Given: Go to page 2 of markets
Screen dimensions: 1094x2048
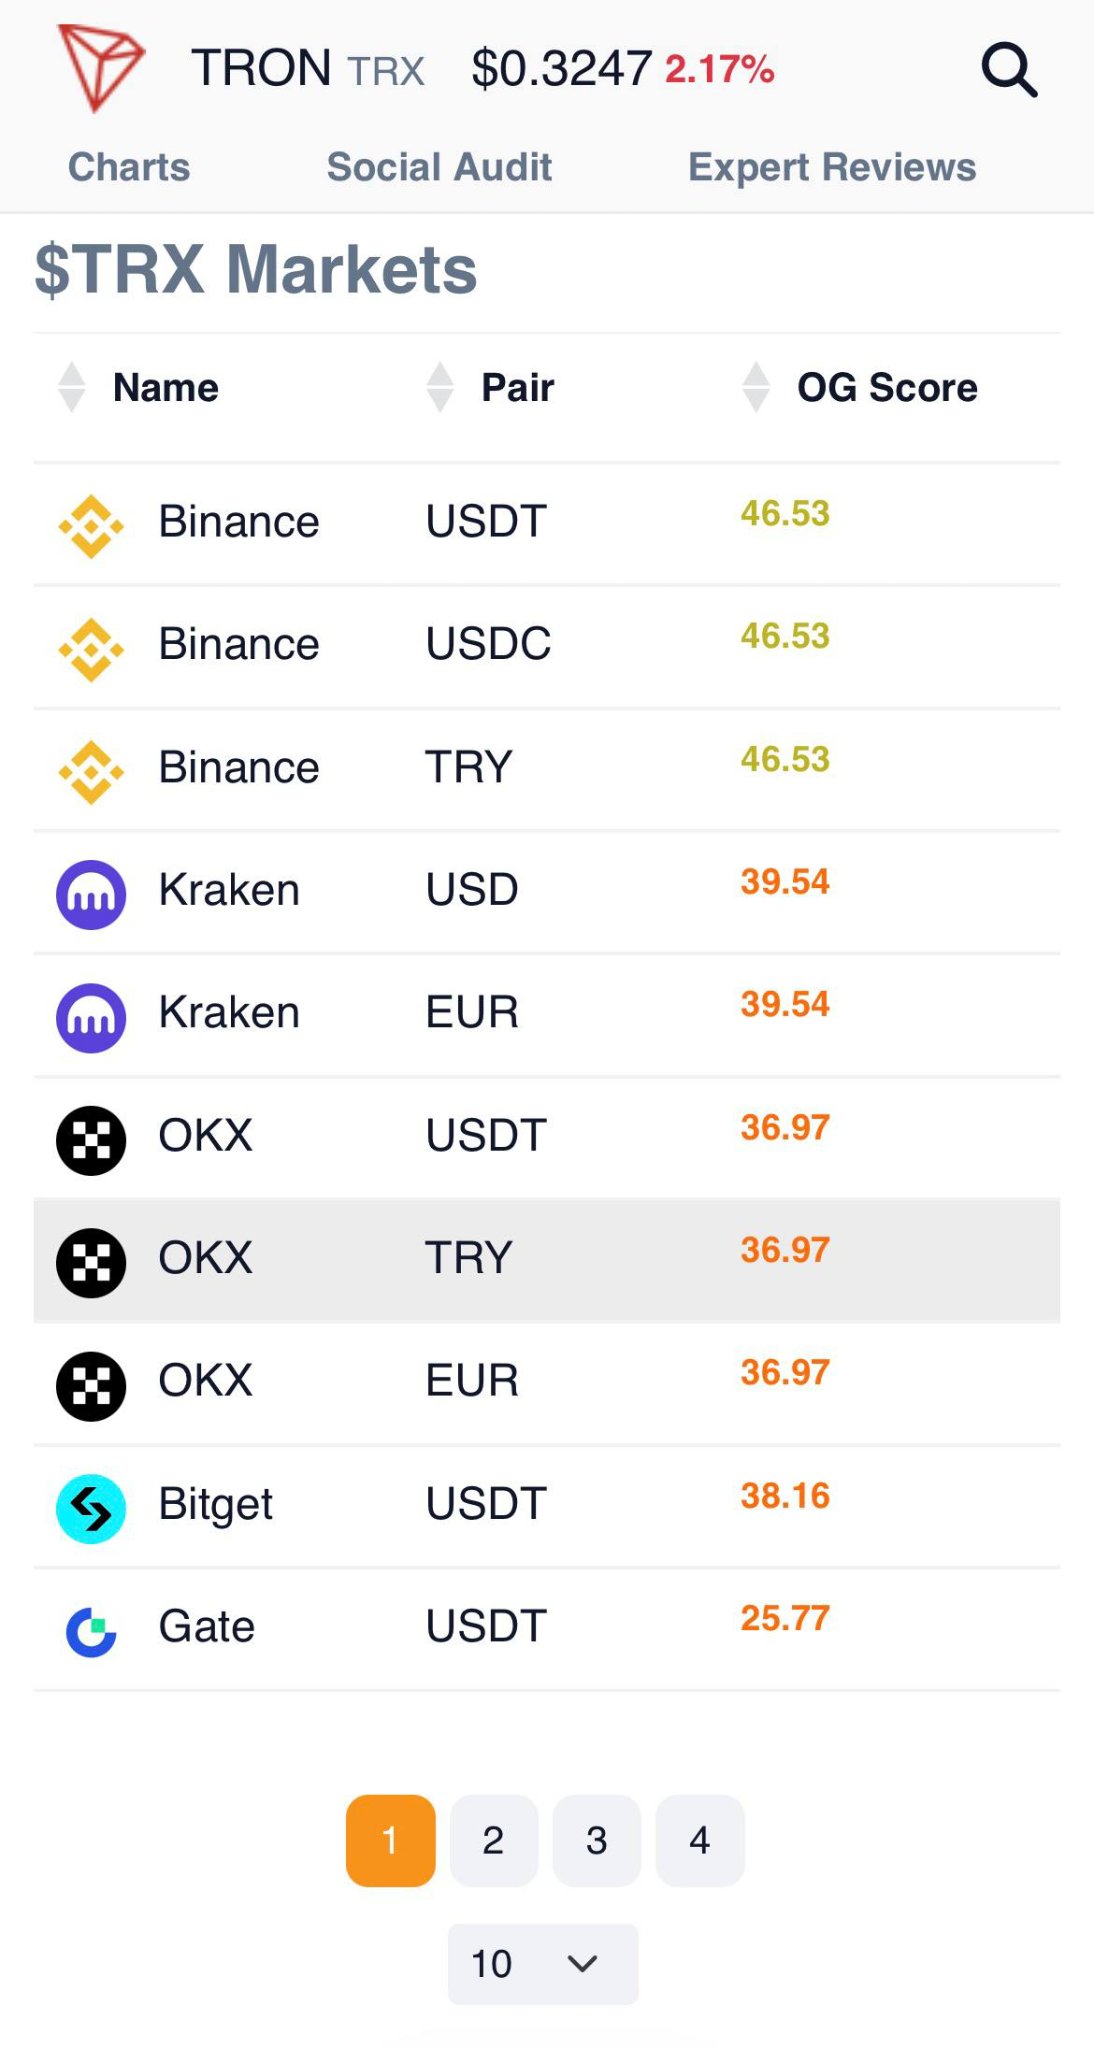Looking at the screenshot, I should [494, 1840].
